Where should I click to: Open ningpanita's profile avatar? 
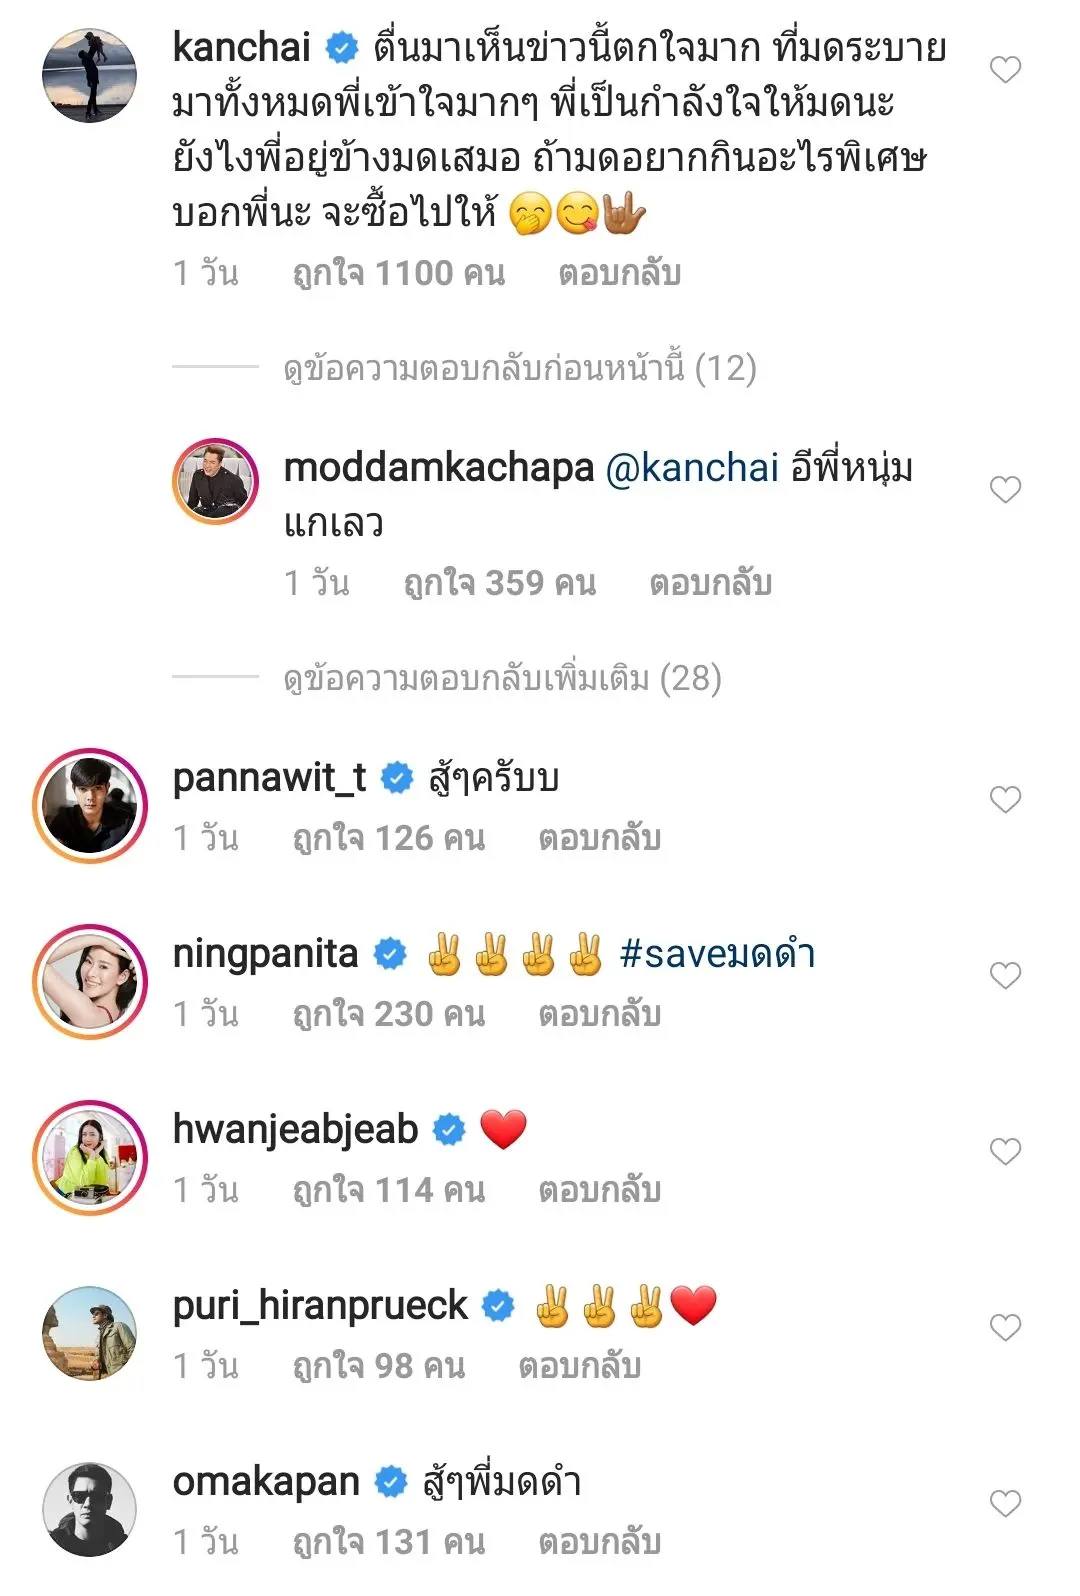pos(90,982)
